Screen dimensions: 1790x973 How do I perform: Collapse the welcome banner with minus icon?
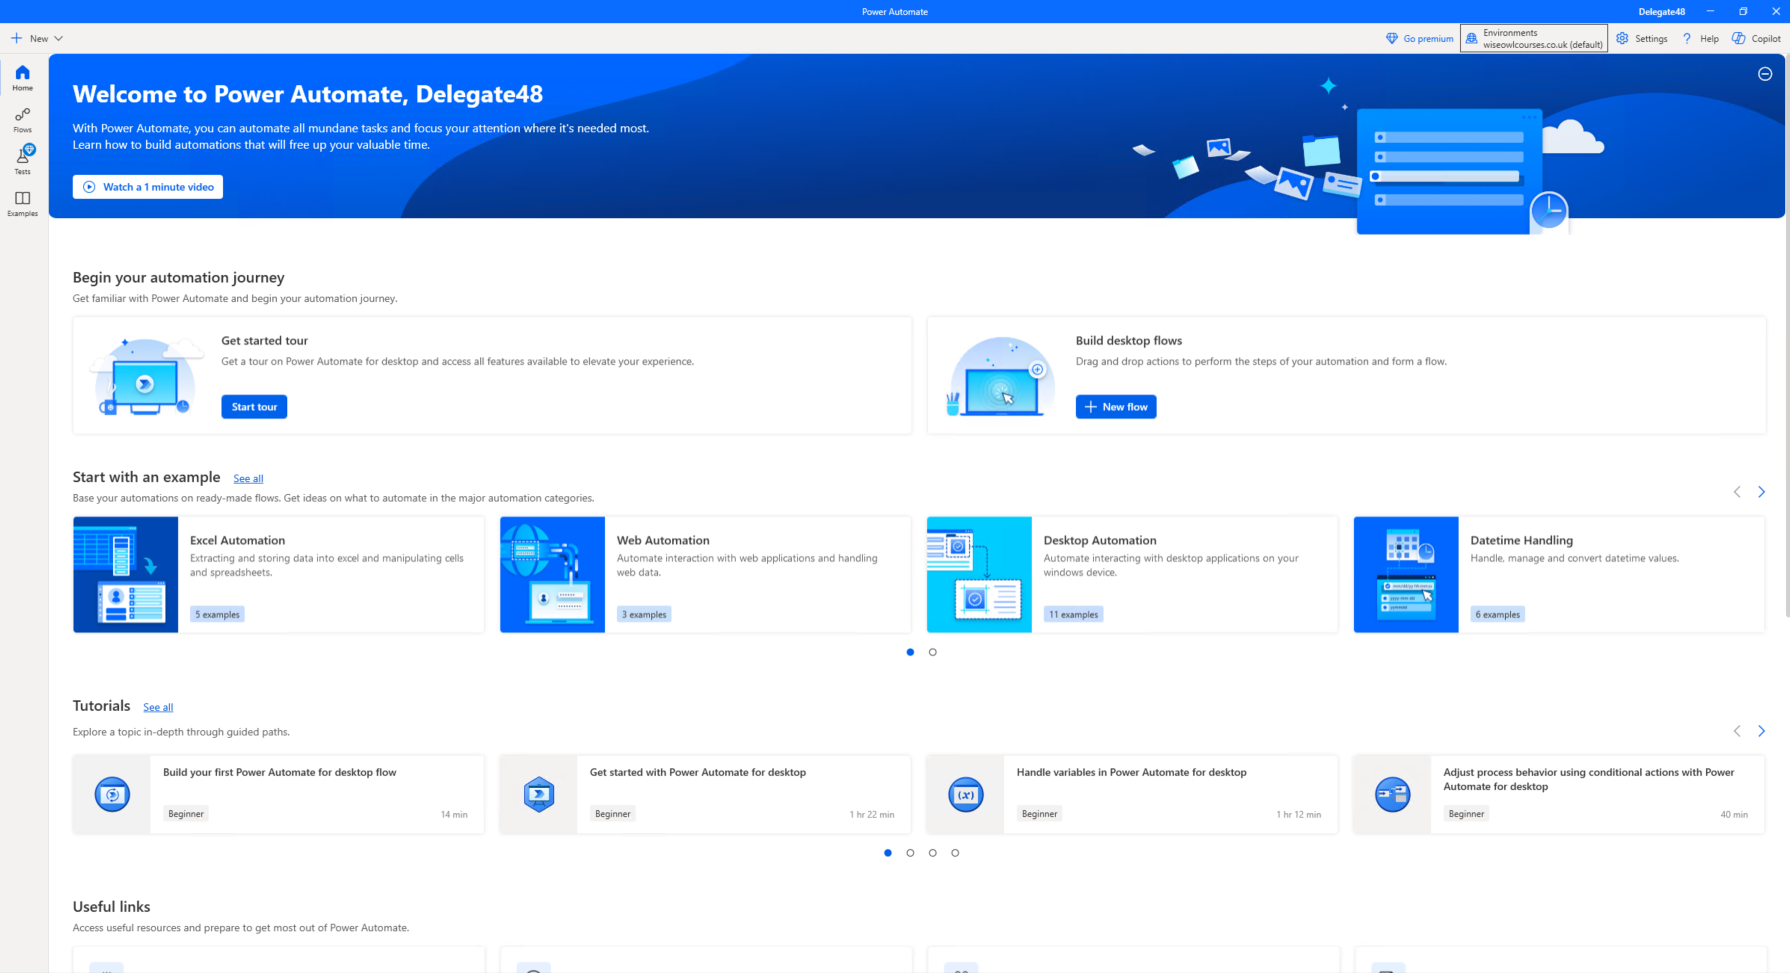pos(1765,74)
